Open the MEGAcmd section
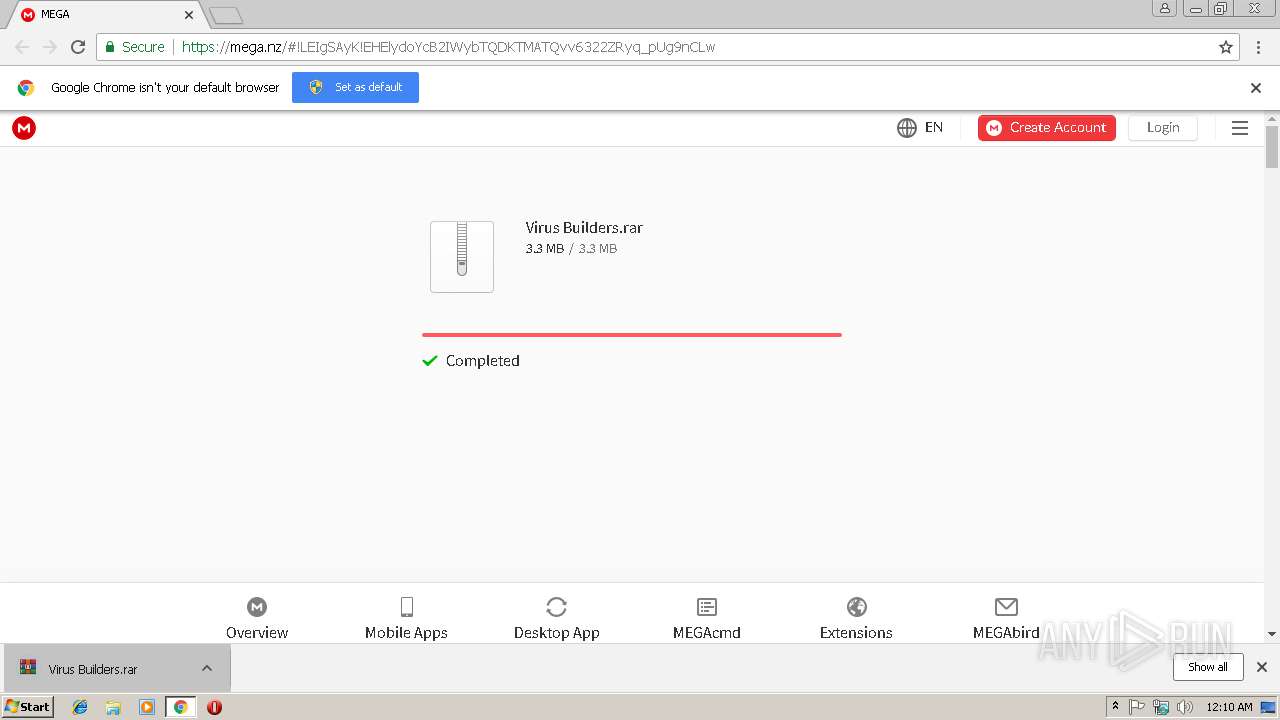This screenshot has height=720, width=1280. tap(707, 618)
